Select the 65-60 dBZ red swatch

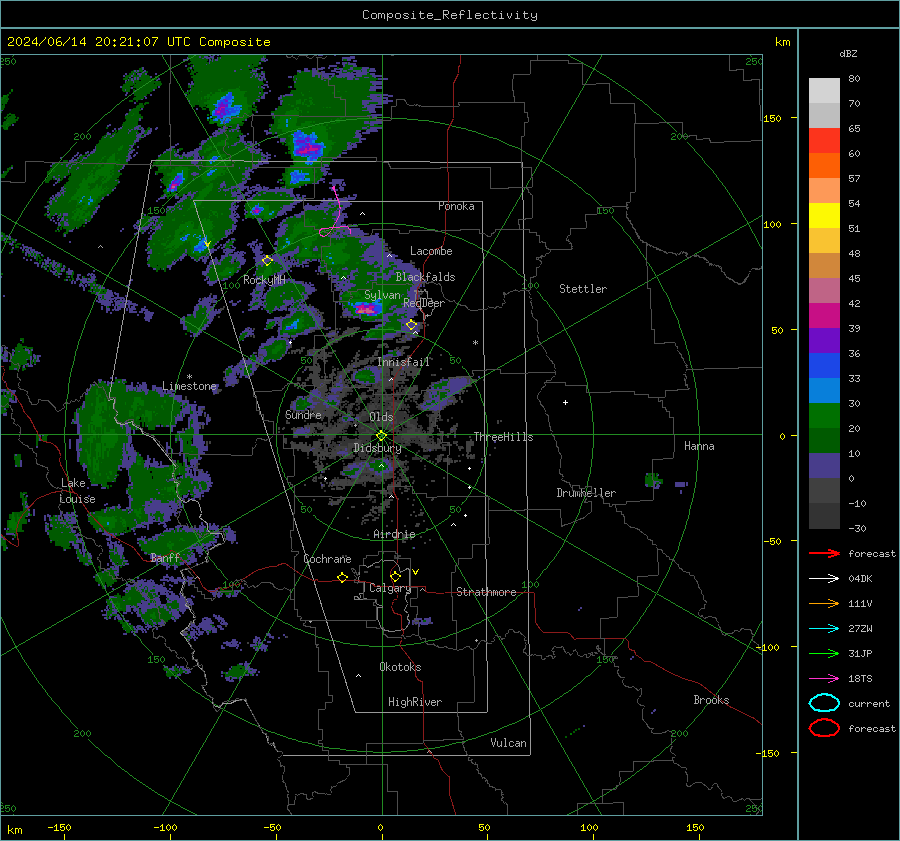point(824,141)
